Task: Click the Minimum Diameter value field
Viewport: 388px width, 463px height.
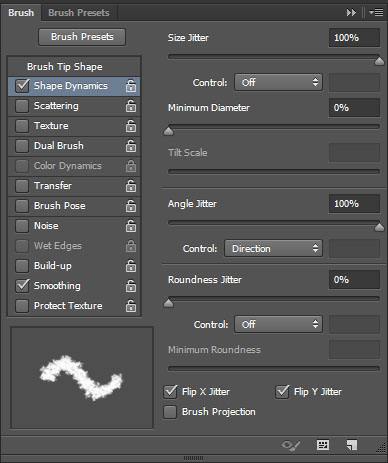Action: [354, 108]
